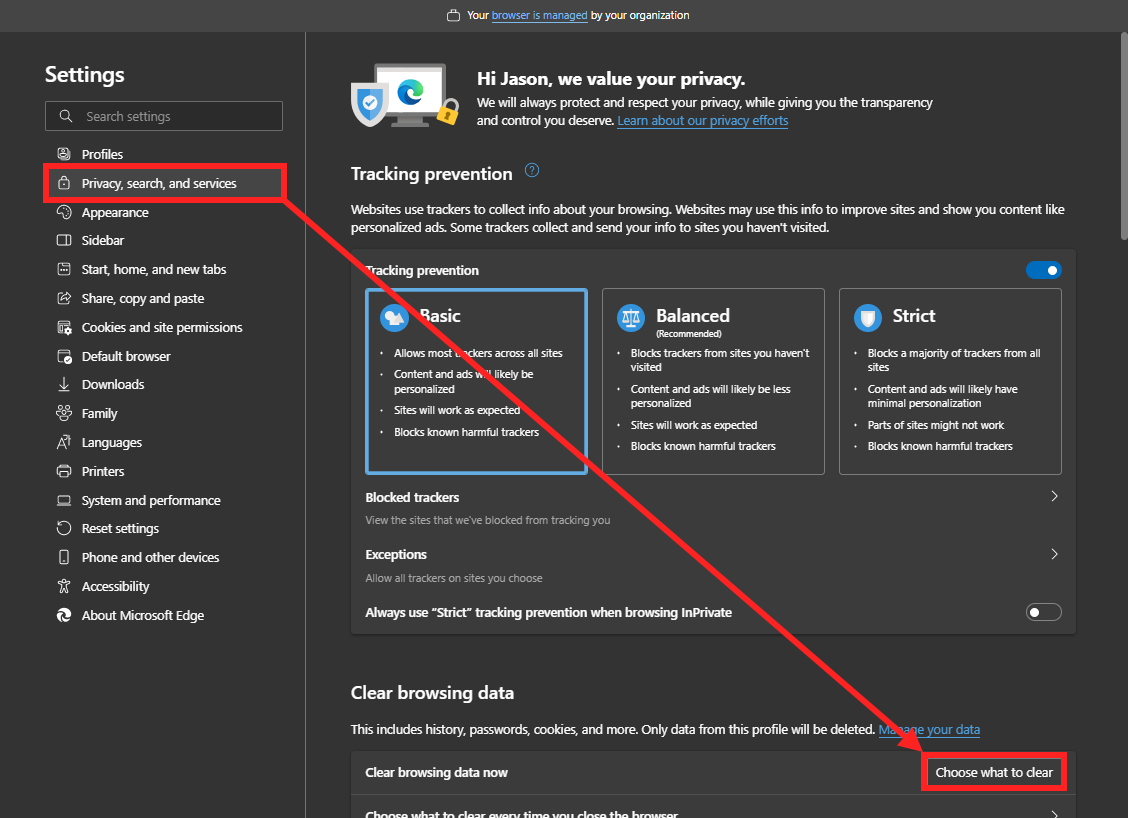This screenshot has width=1128, height=818.
Task: Disable the Tracking prevention toggle
Action: coord(1043,270)
